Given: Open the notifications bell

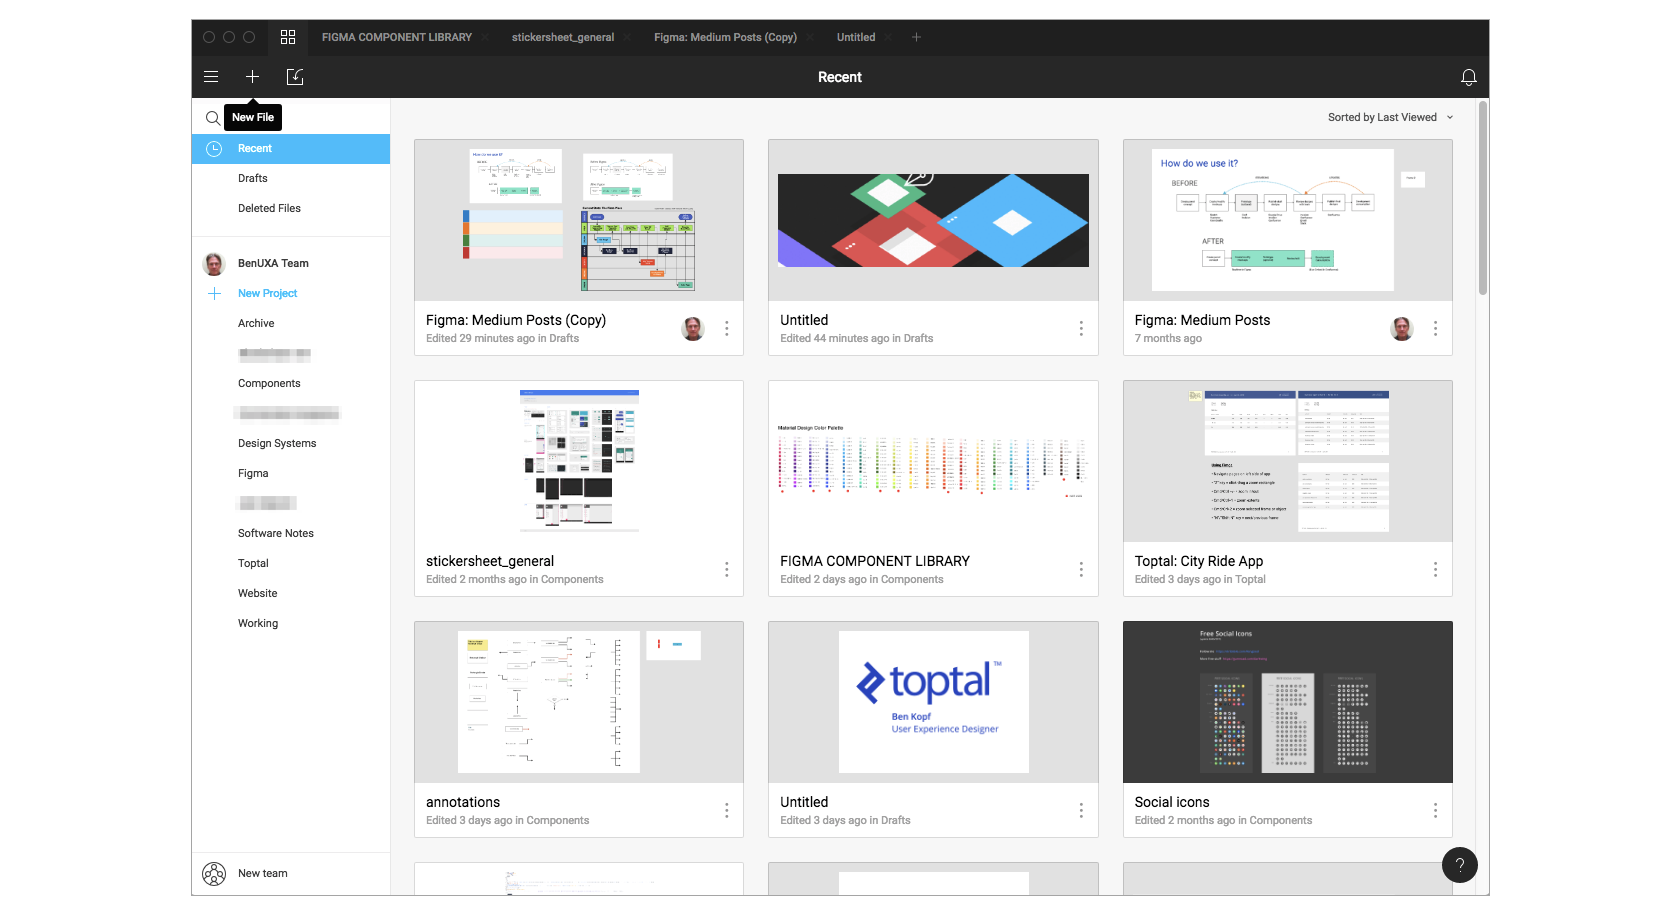Looking at the screenshot, I should tap(1468, 77).
